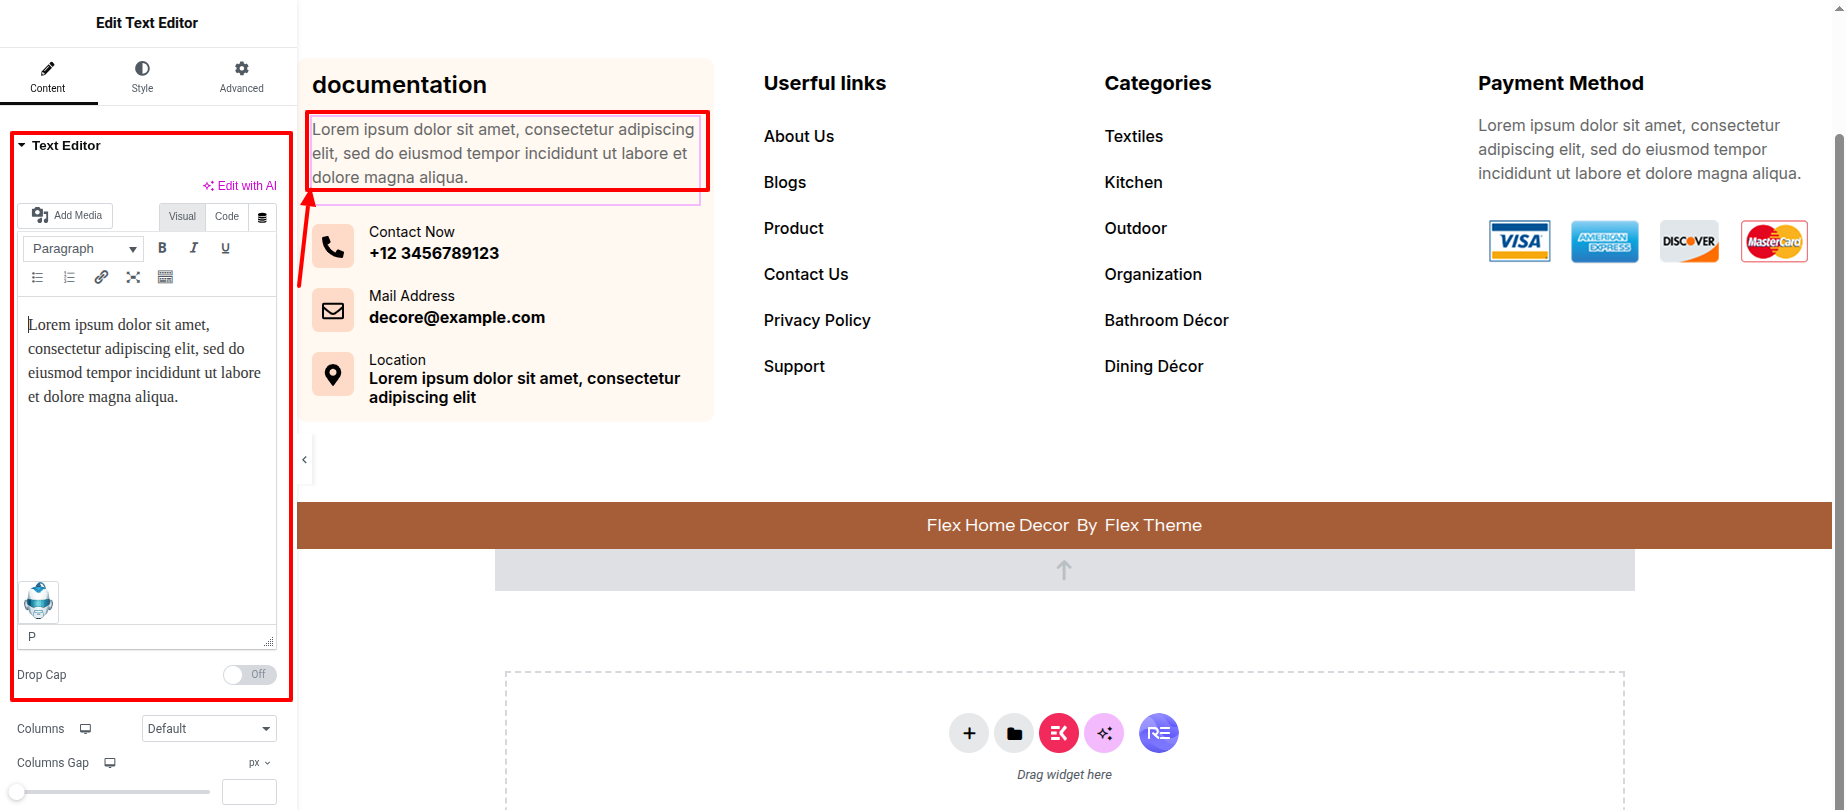
Task: Turn on the Drop Cap switch
Action: point(250,675)
